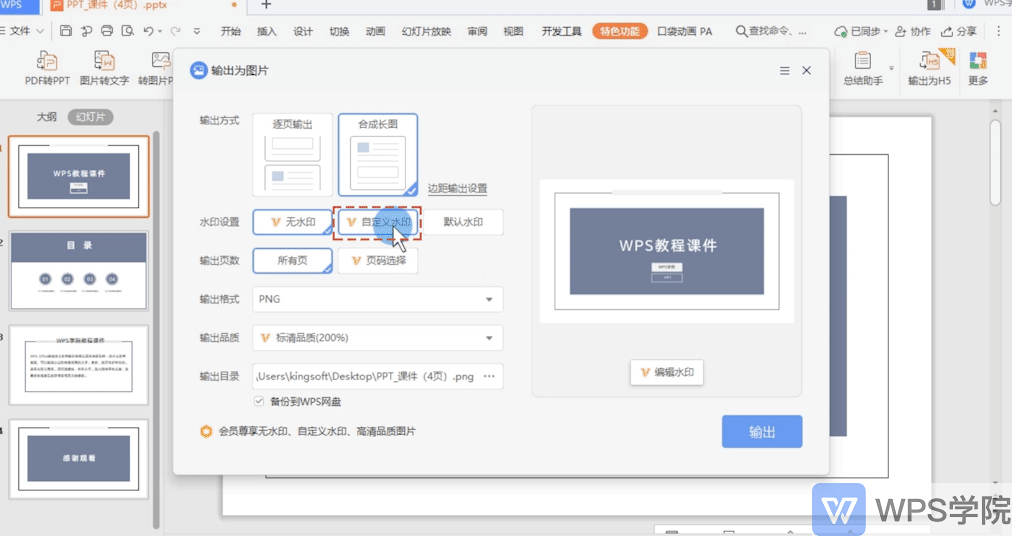The width and height of the screenshot is (1012, 536).
Task: Select slide 1 thumbnail WPS教程课件
Action: tap(79, 176)
